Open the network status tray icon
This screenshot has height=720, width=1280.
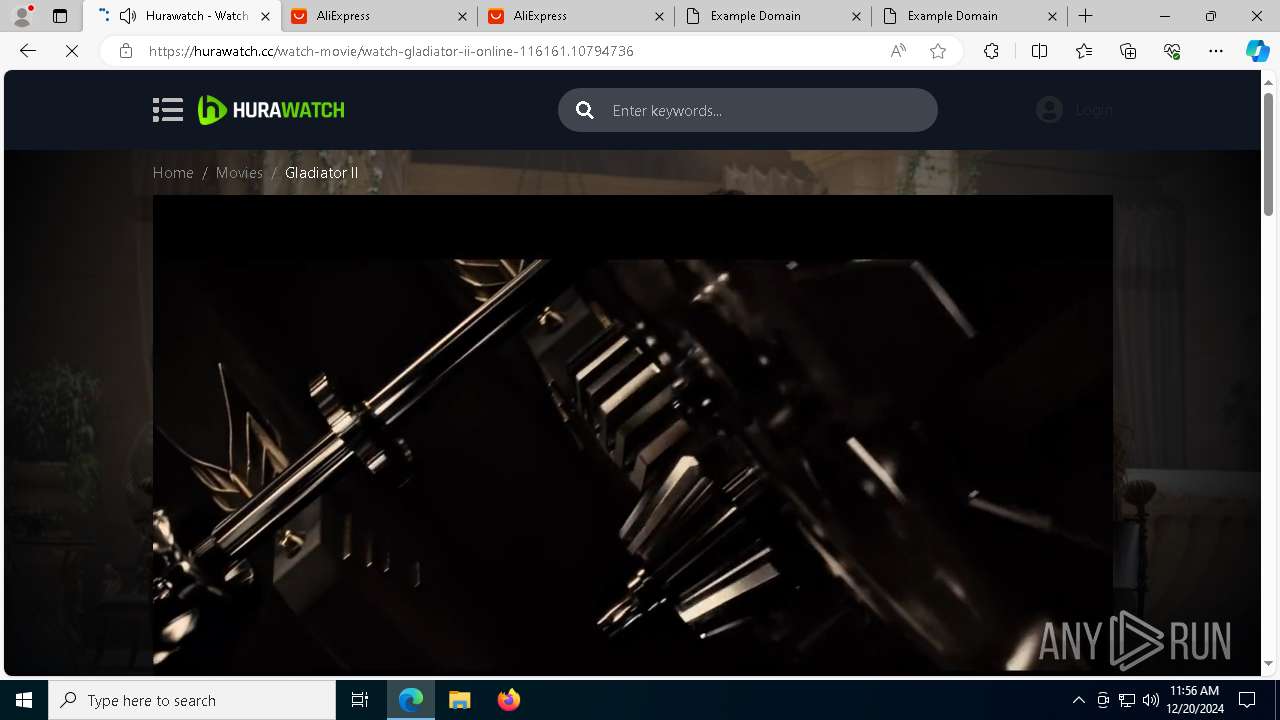[1127, 700]
